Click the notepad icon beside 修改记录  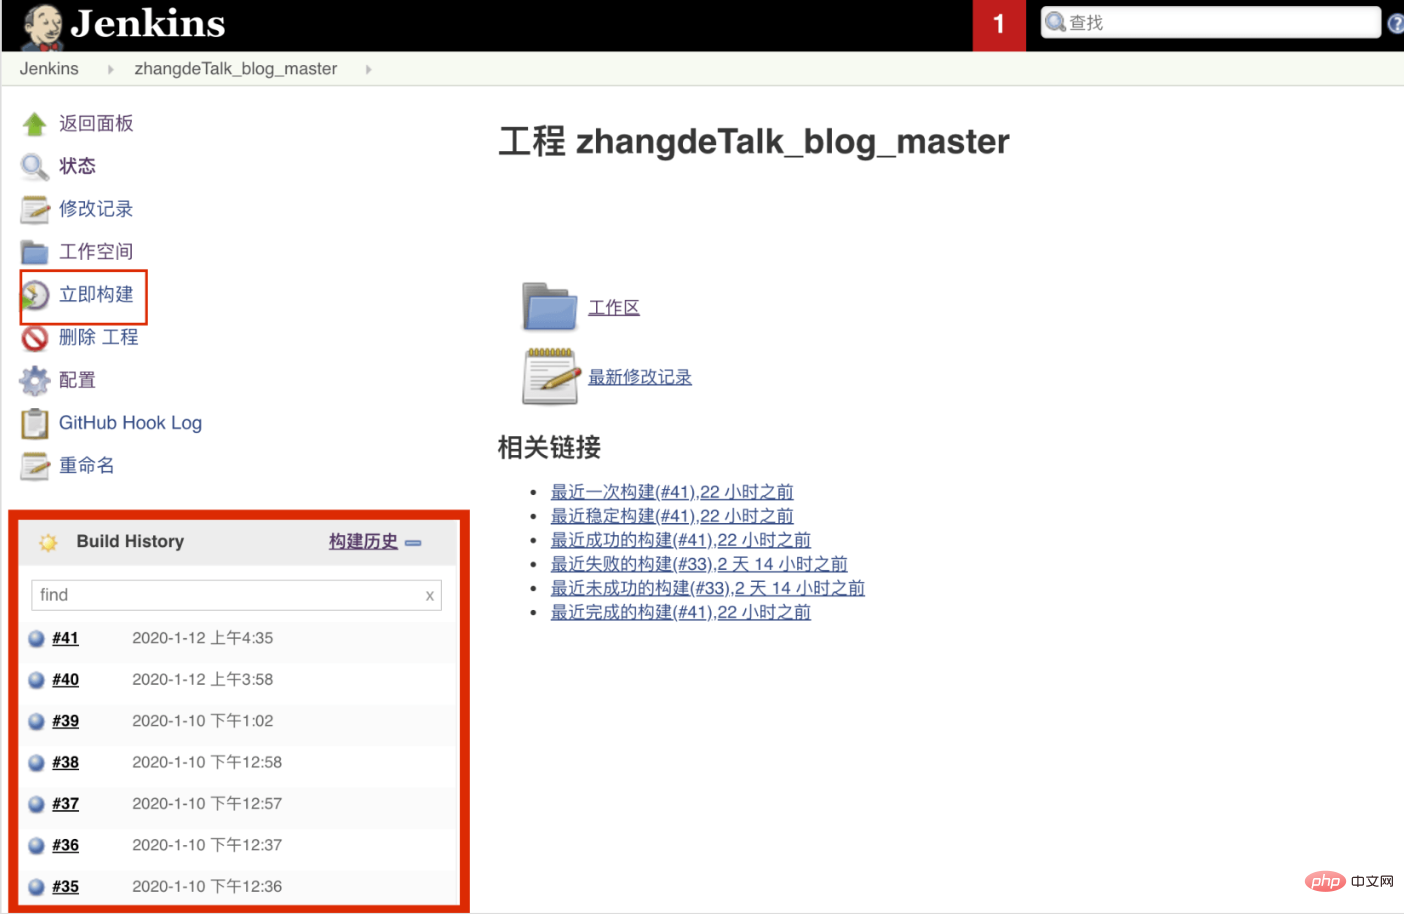35,209
